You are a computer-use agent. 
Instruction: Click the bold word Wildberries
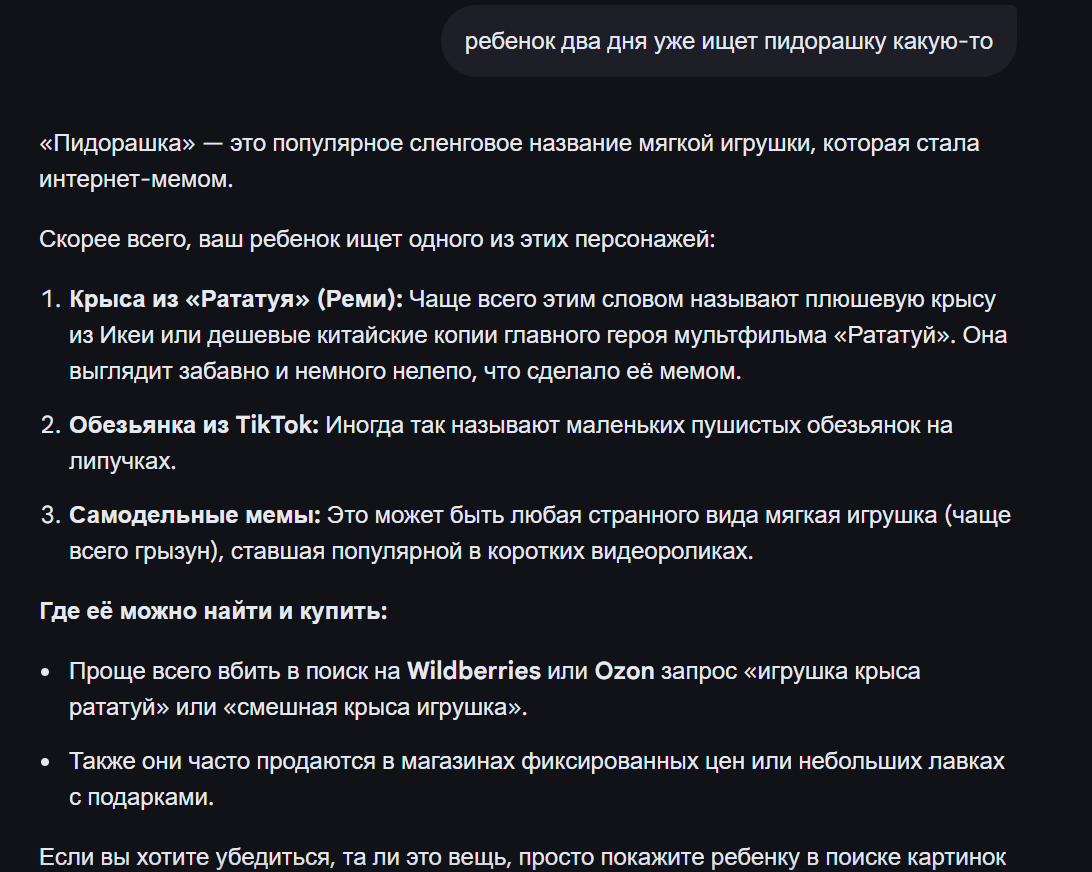tap(473, 671)
